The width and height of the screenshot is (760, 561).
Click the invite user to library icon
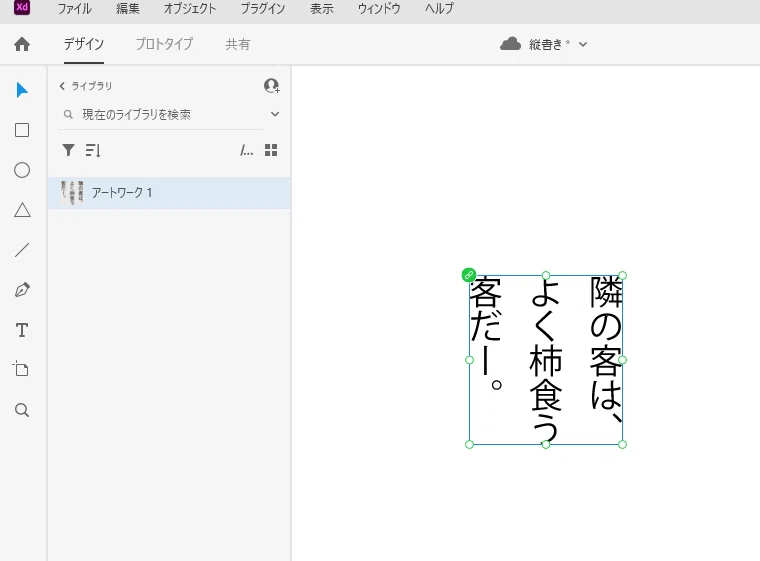click(271, 86)
